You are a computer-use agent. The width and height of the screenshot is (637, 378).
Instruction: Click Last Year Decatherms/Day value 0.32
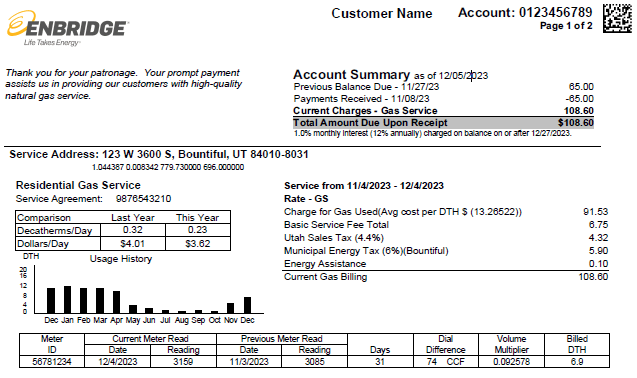[133, 230]
